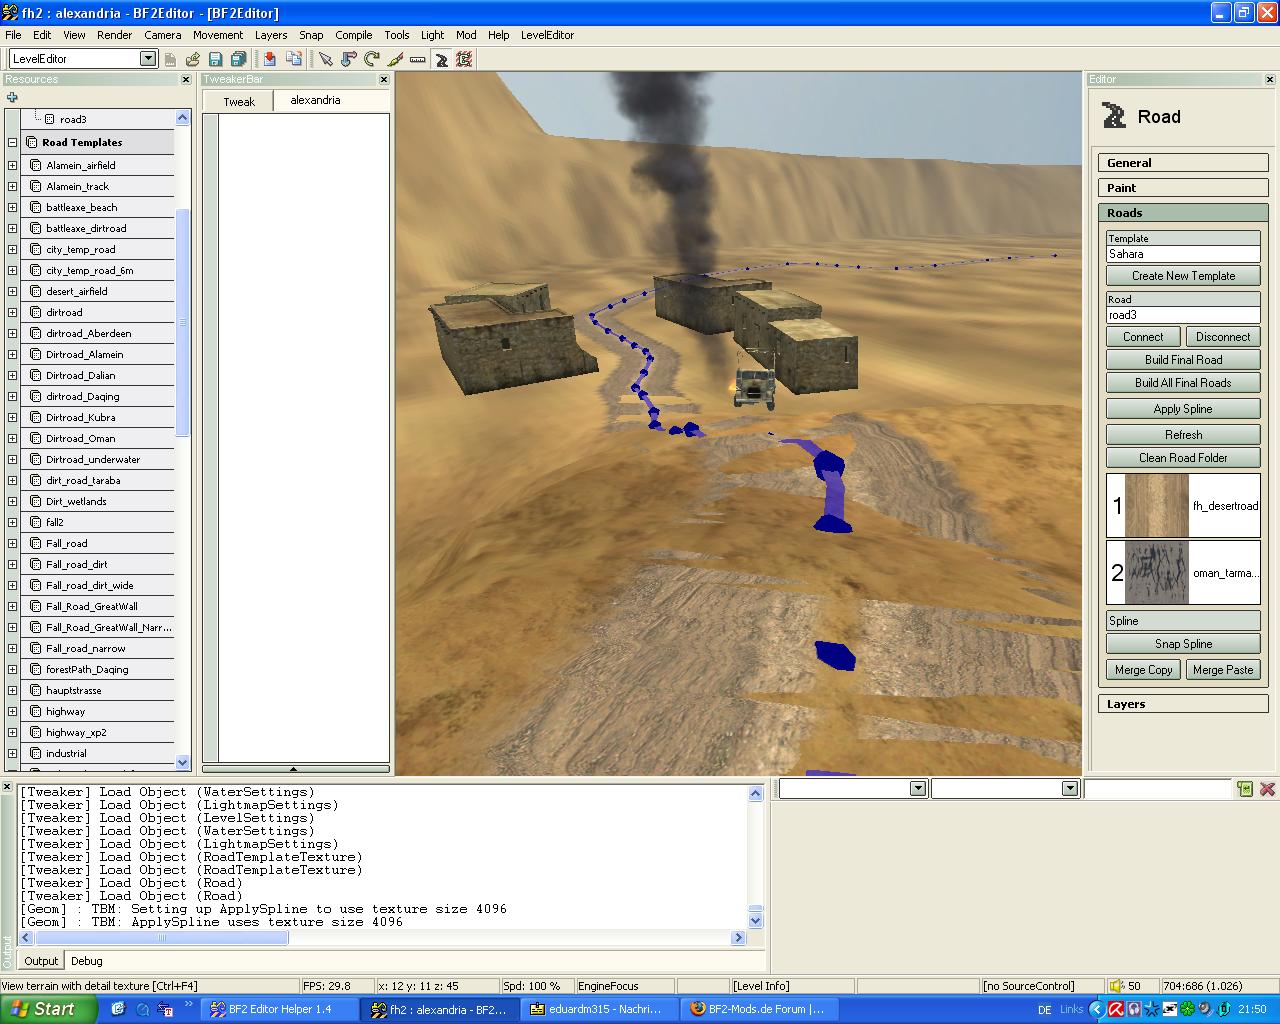Click Build Final Road button
The image size is (1280, 1024).
point(1183,360)
